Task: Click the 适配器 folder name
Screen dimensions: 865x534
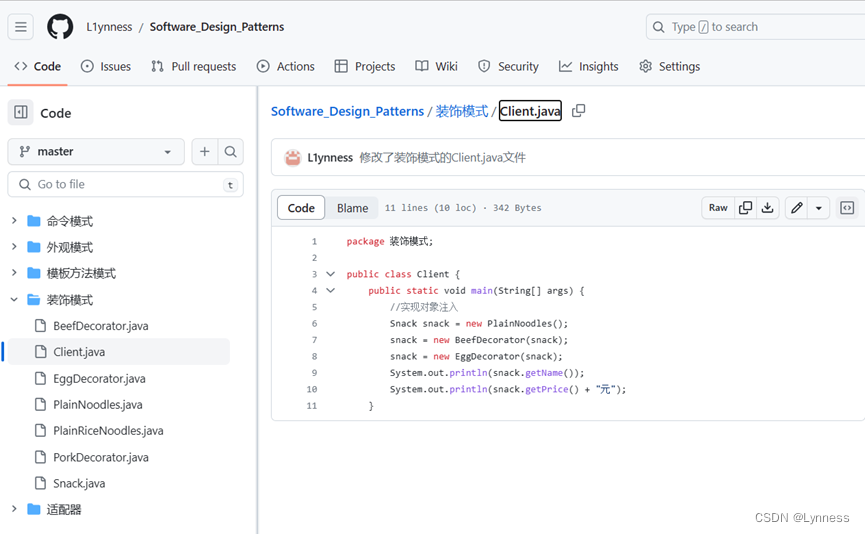Action: tap(63, 509)
